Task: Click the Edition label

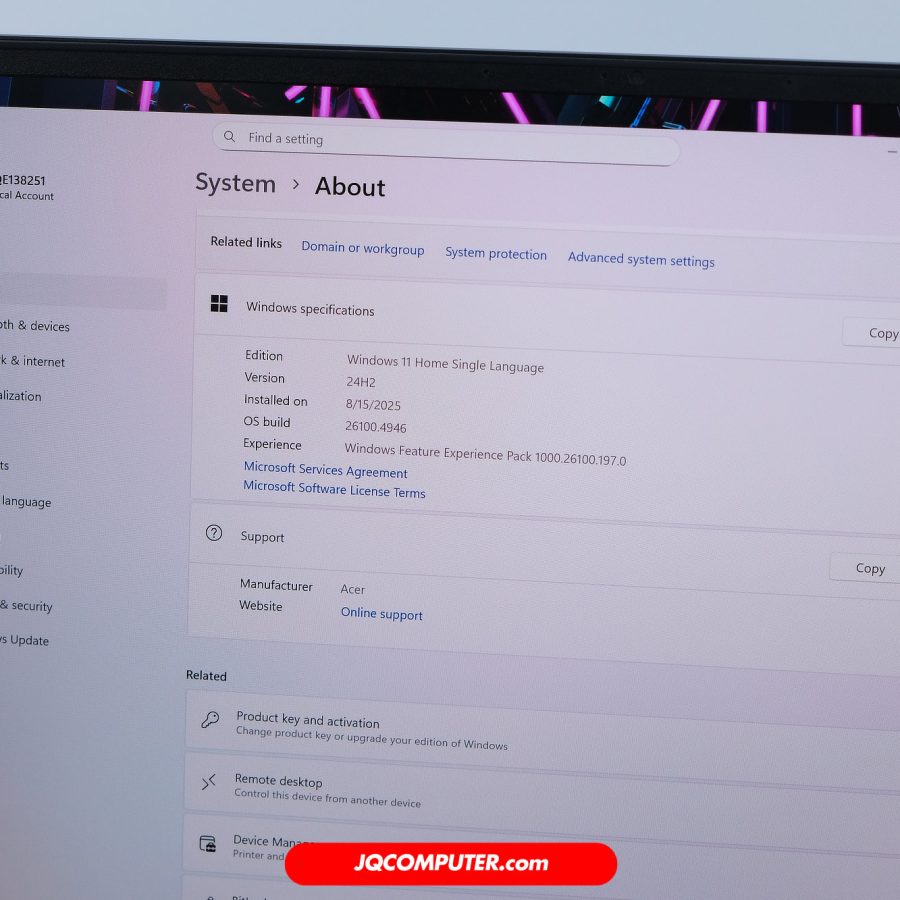Action: pos(264,355)
